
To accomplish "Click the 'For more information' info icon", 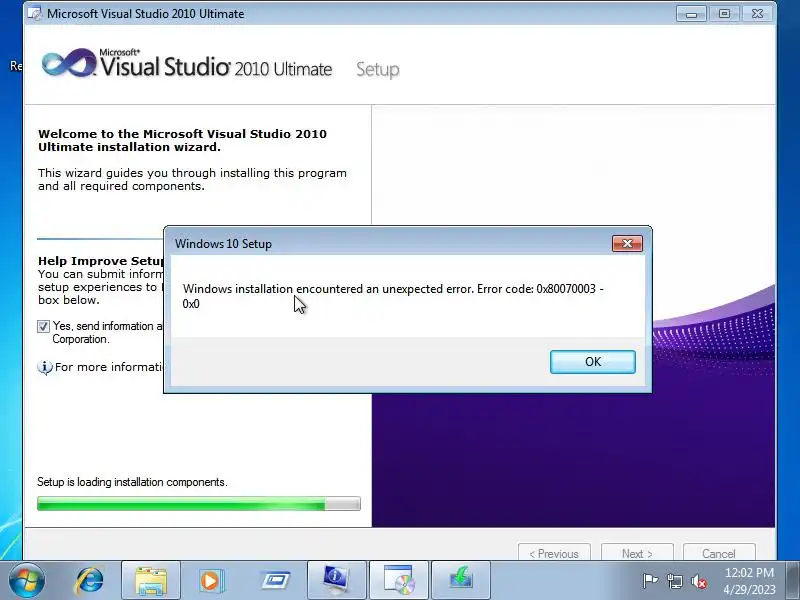I will click(44, 367).
